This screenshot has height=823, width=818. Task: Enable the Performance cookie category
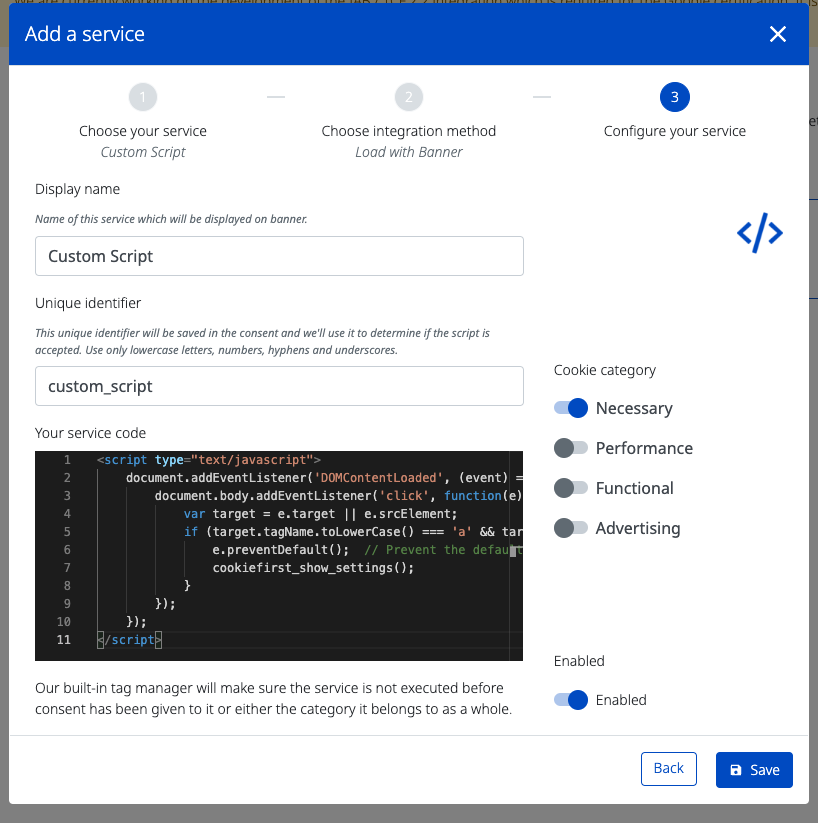click(571, 448)
